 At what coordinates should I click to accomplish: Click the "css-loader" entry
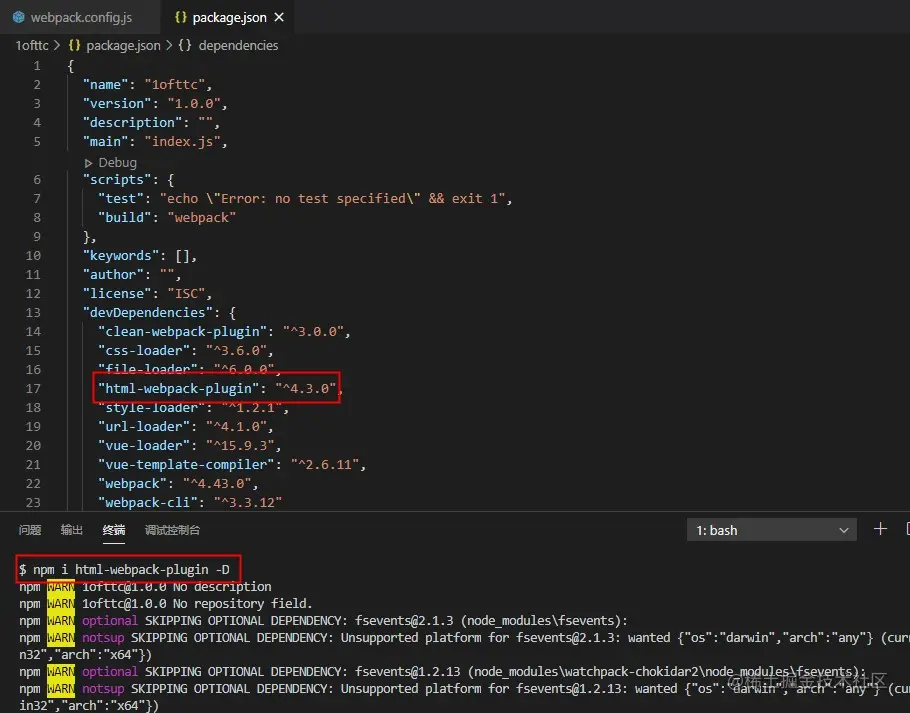point(185,350)
